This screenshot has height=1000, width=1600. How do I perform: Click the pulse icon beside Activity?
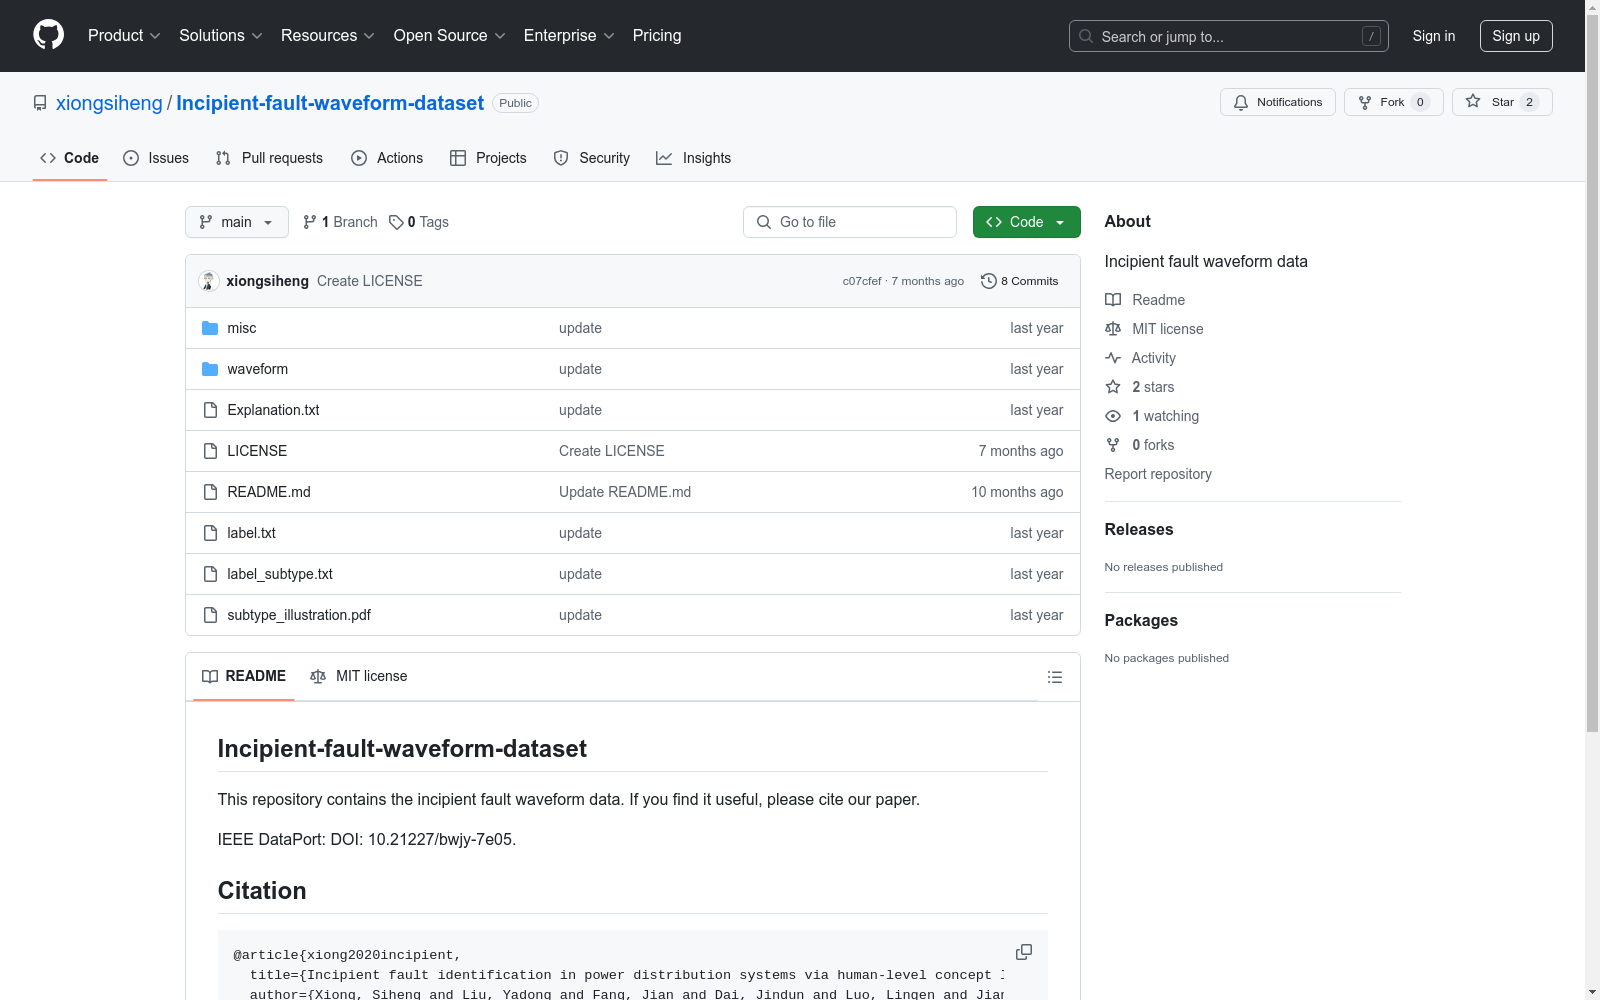coord(1113,358)
